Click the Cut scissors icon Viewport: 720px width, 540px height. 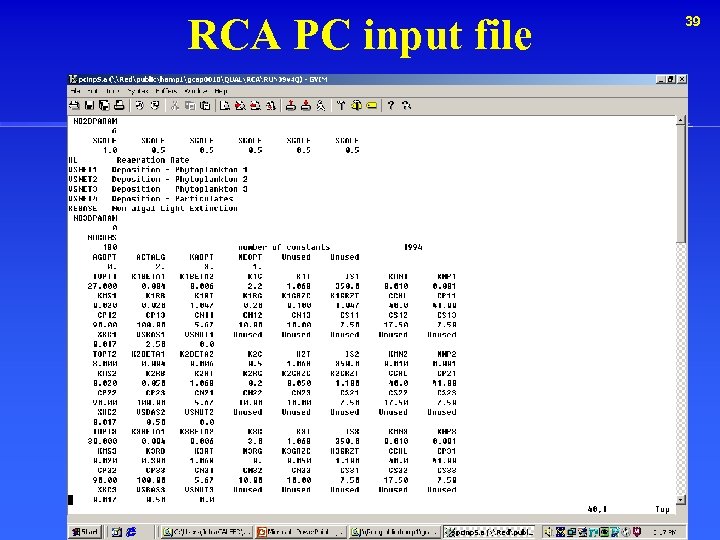point(174,106)
